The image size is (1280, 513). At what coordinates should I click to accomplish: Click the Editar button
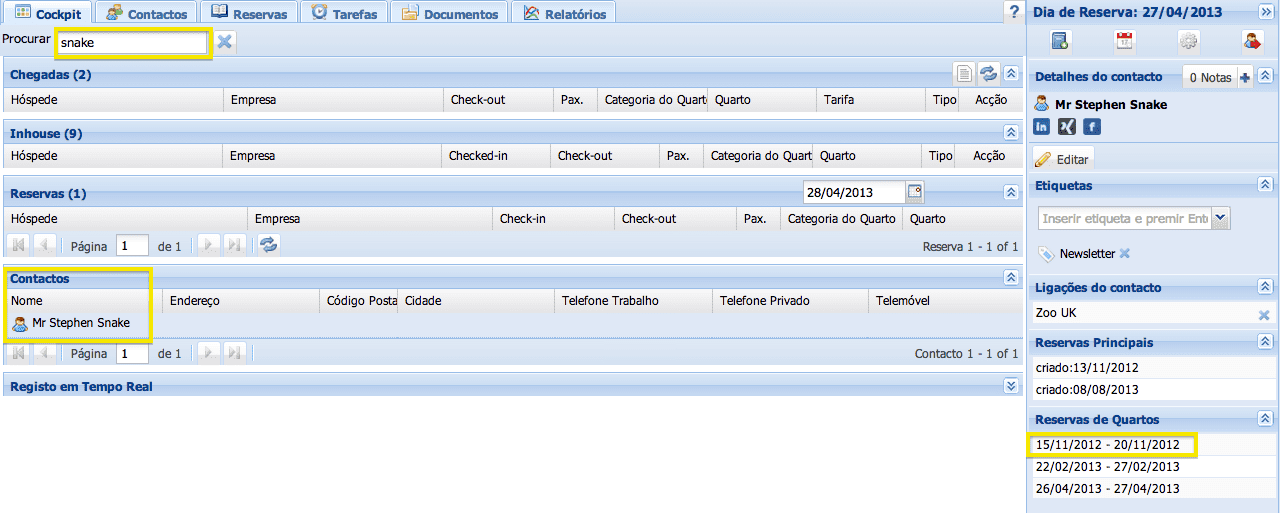[x=1064, y=159]
